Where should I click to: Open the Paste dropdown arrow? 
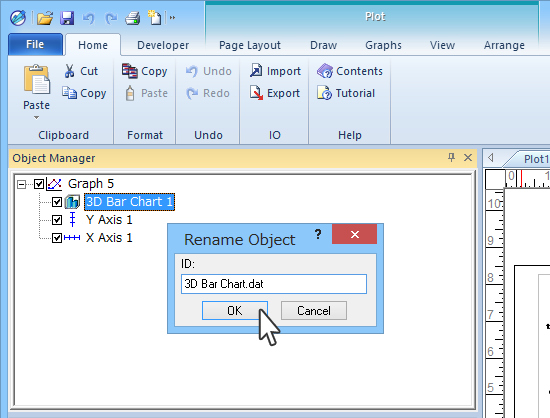[36, 118]
